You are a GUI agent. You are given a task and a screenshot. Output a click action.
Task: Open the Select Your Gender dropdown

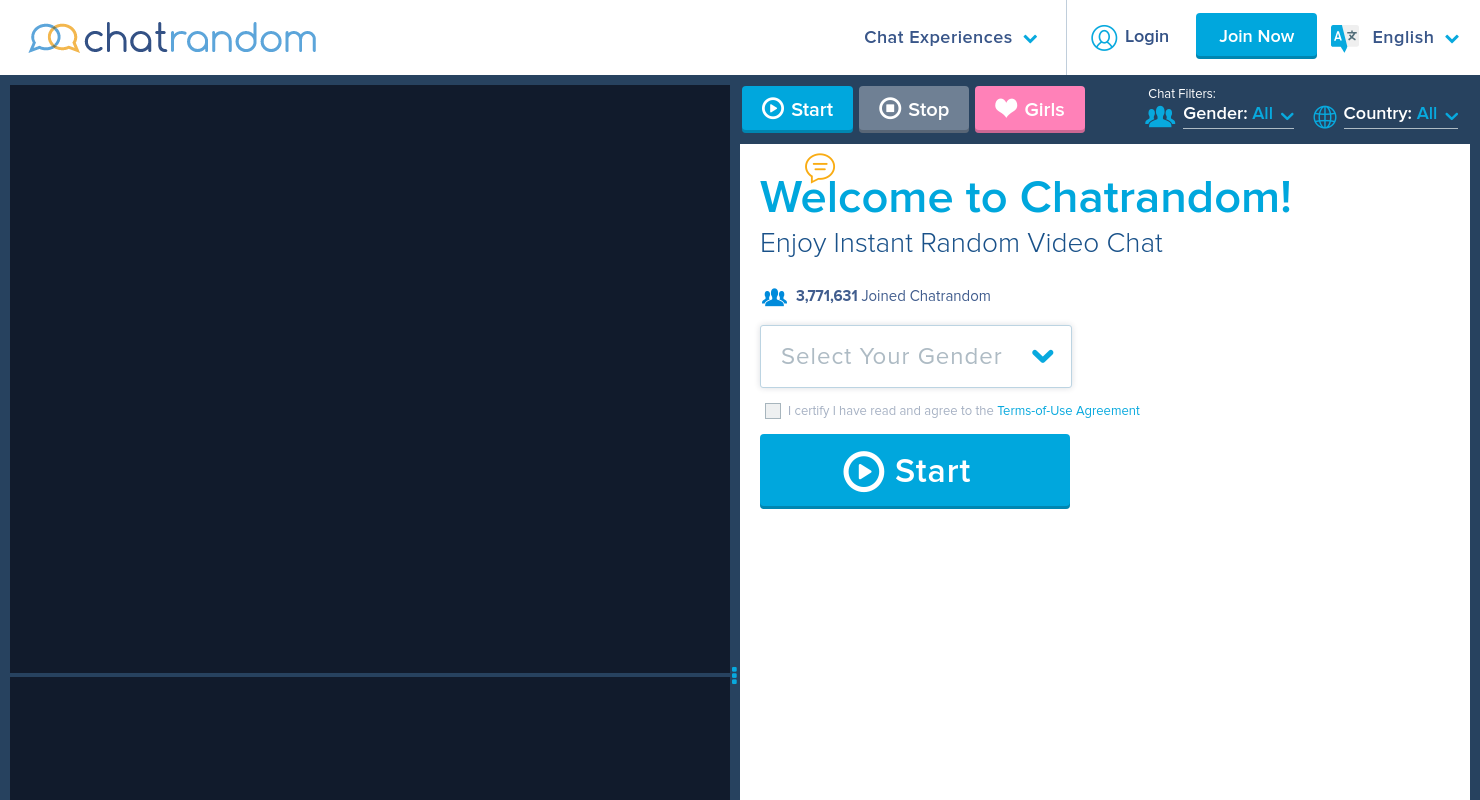916,356
